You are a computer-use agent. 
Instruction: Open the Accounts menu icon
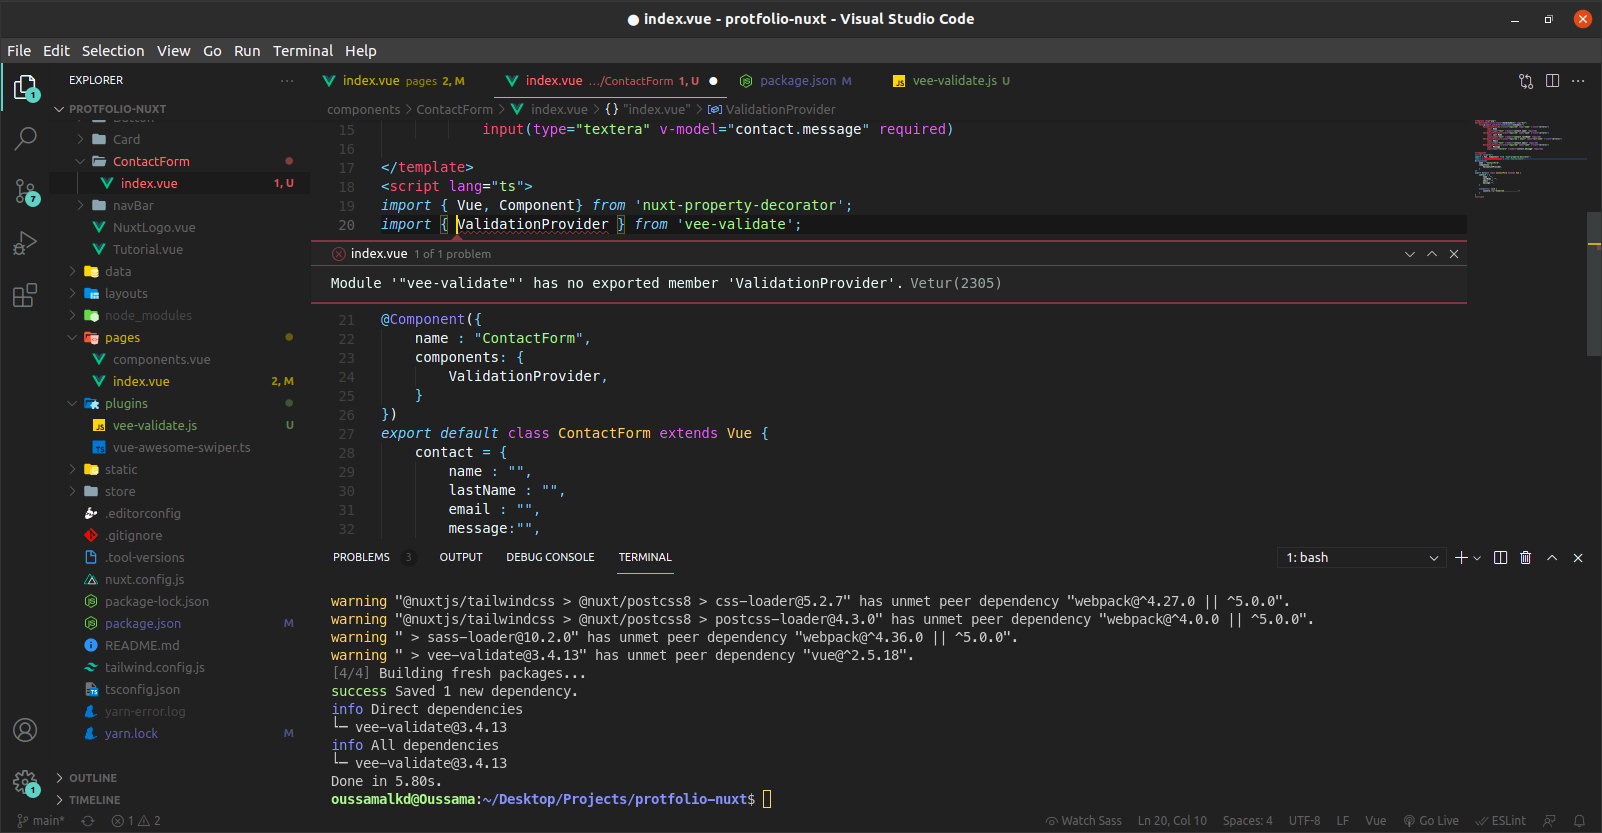click(26, 730)
